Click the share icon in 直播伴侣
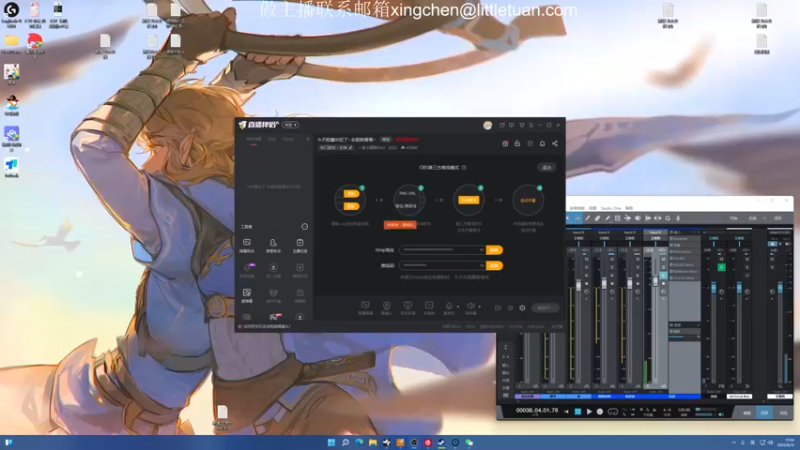 pyautogui.click(x=555, y=144)
